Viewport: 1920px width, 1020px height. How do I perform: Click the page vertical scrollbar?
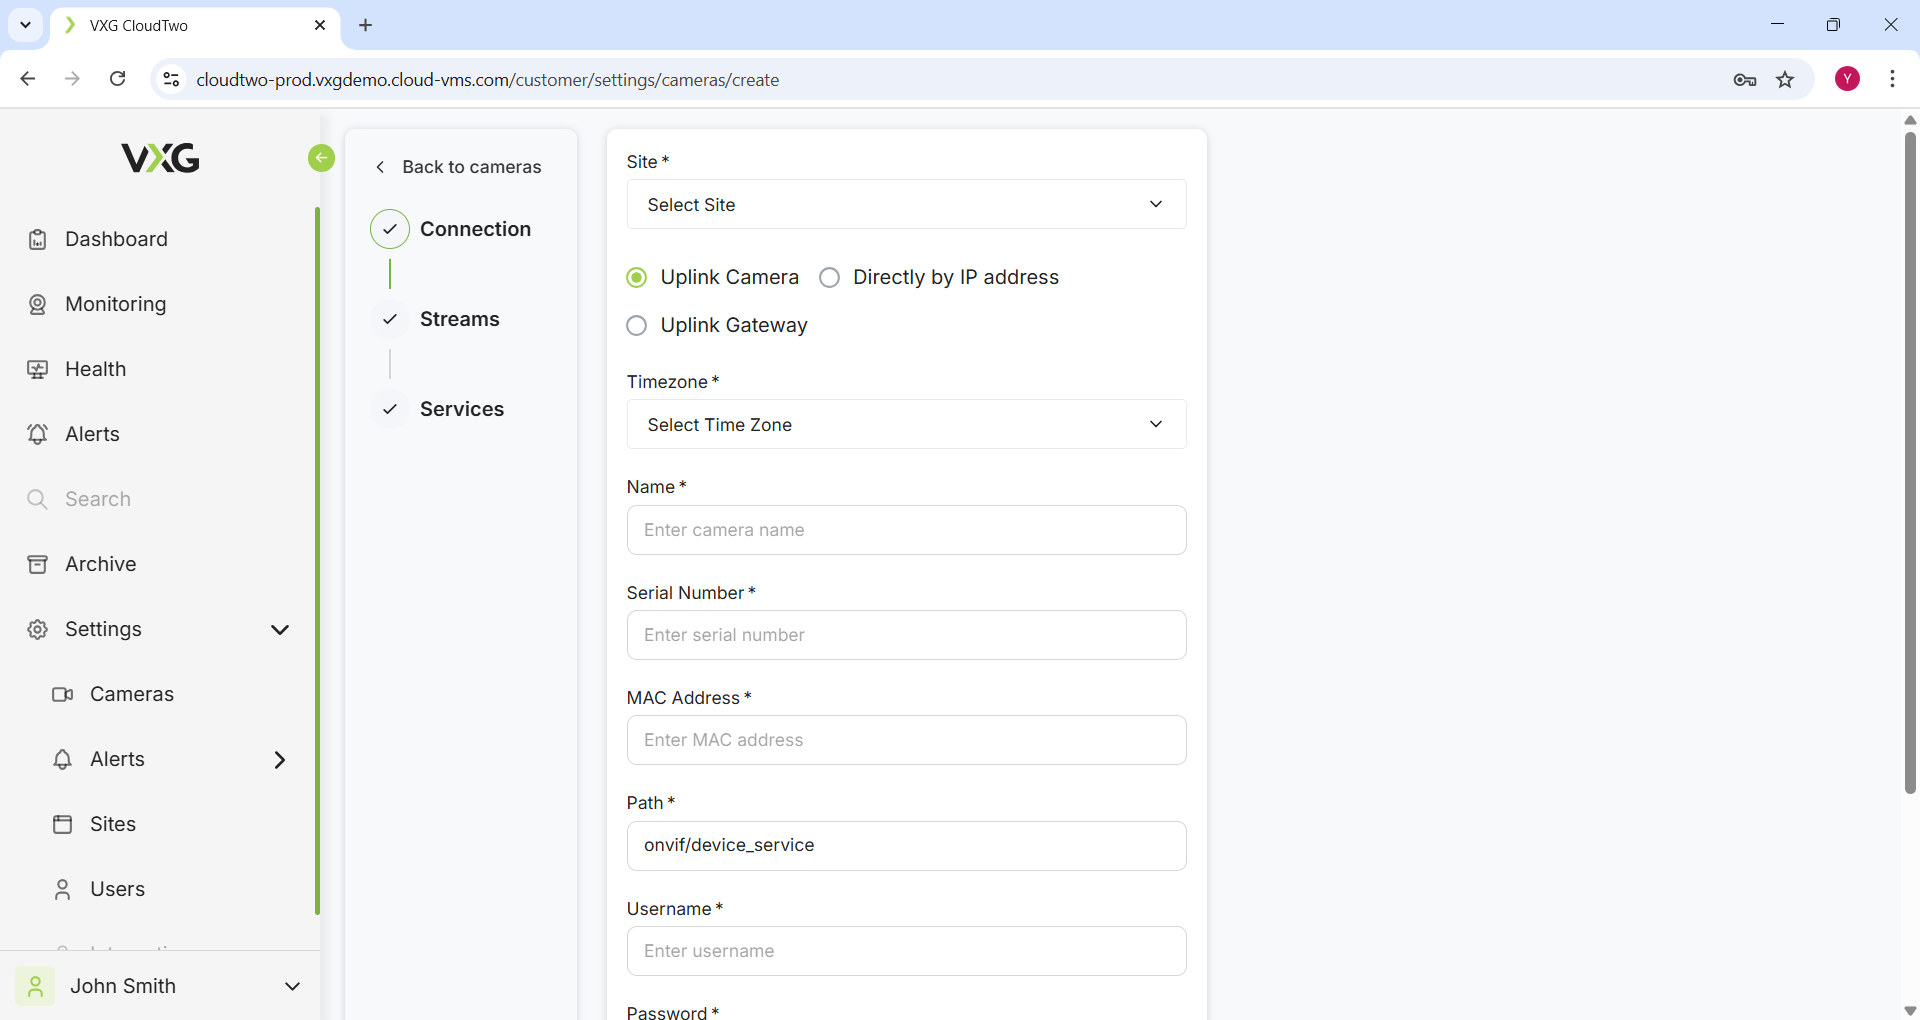[1910, 460]
